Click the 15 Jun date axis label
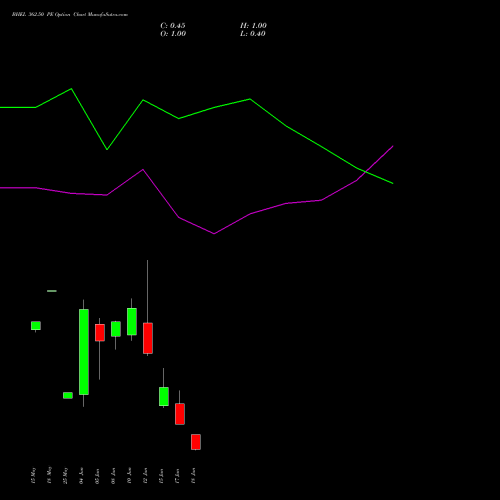The height and width of the screenshot is (500, 500). point(161,476)
